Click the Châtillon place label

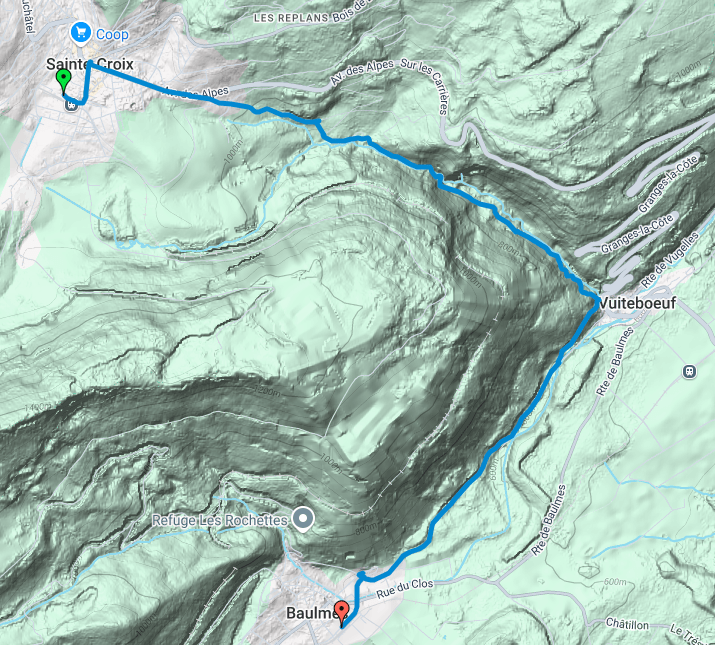tap(627, 624)
